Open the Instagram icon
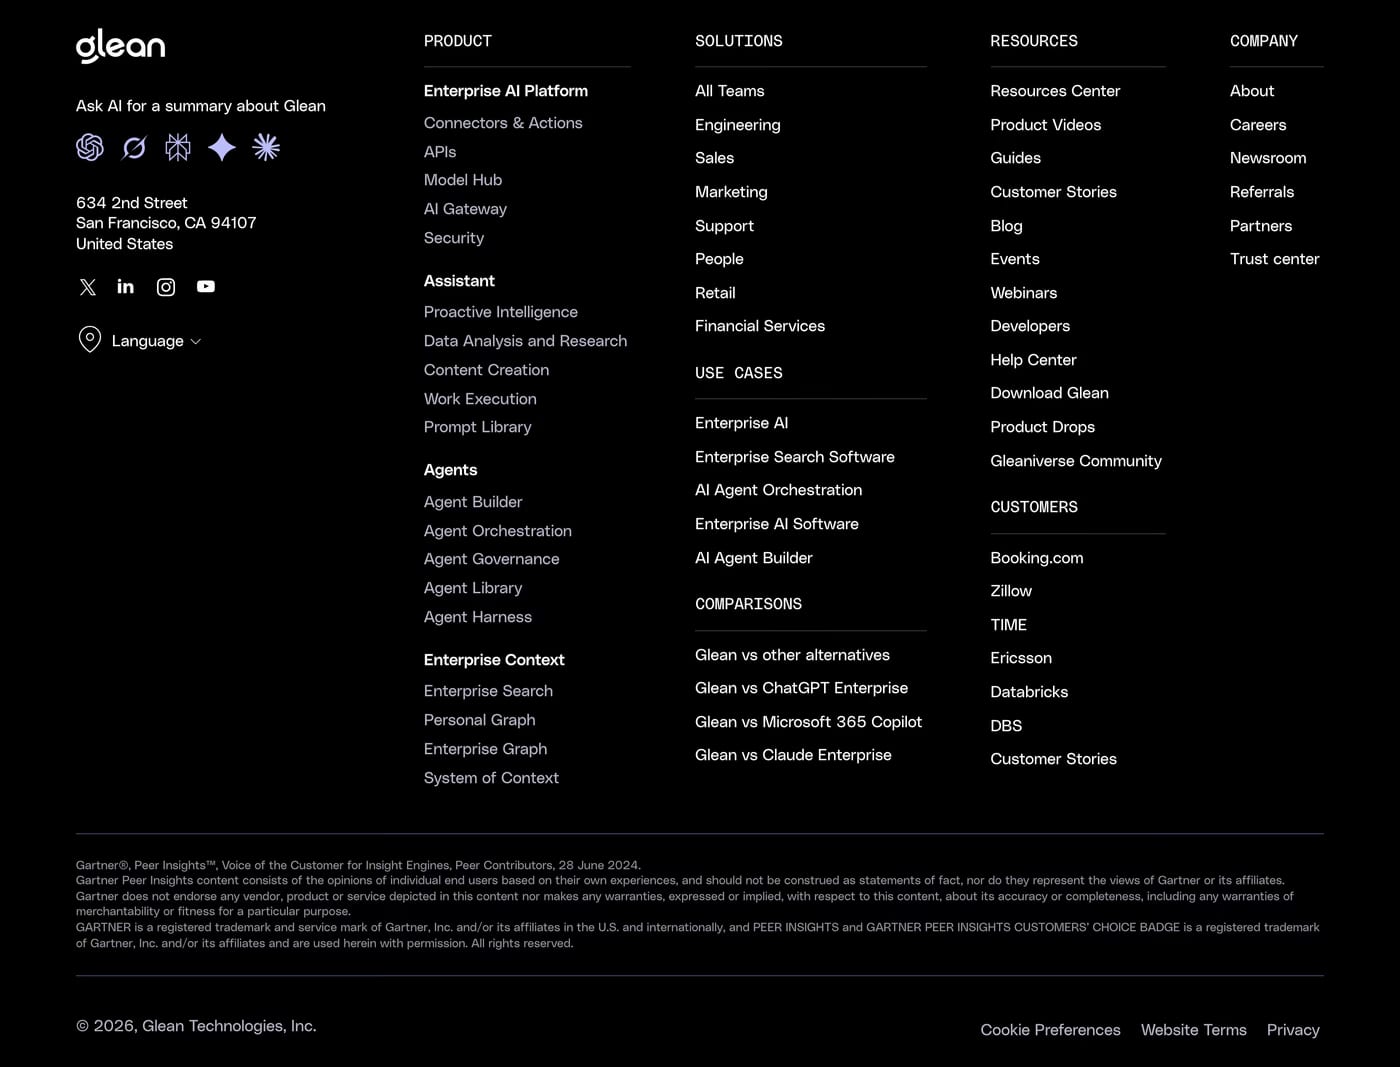Image resolution: width=1400 pixels, height=1067 pixels. [x=166, y=287]
